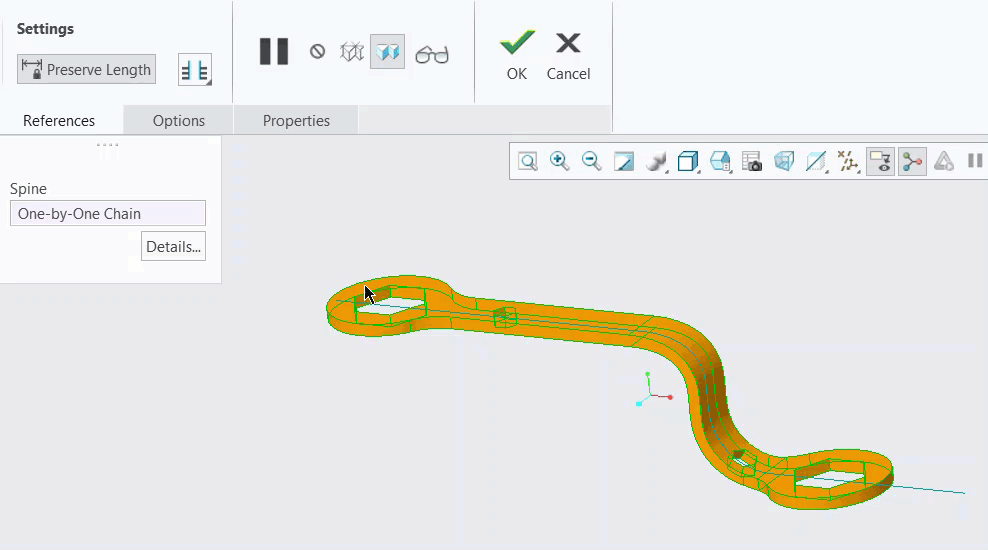
Task: Click the Refit zoom icon
Action: point(528,161)
